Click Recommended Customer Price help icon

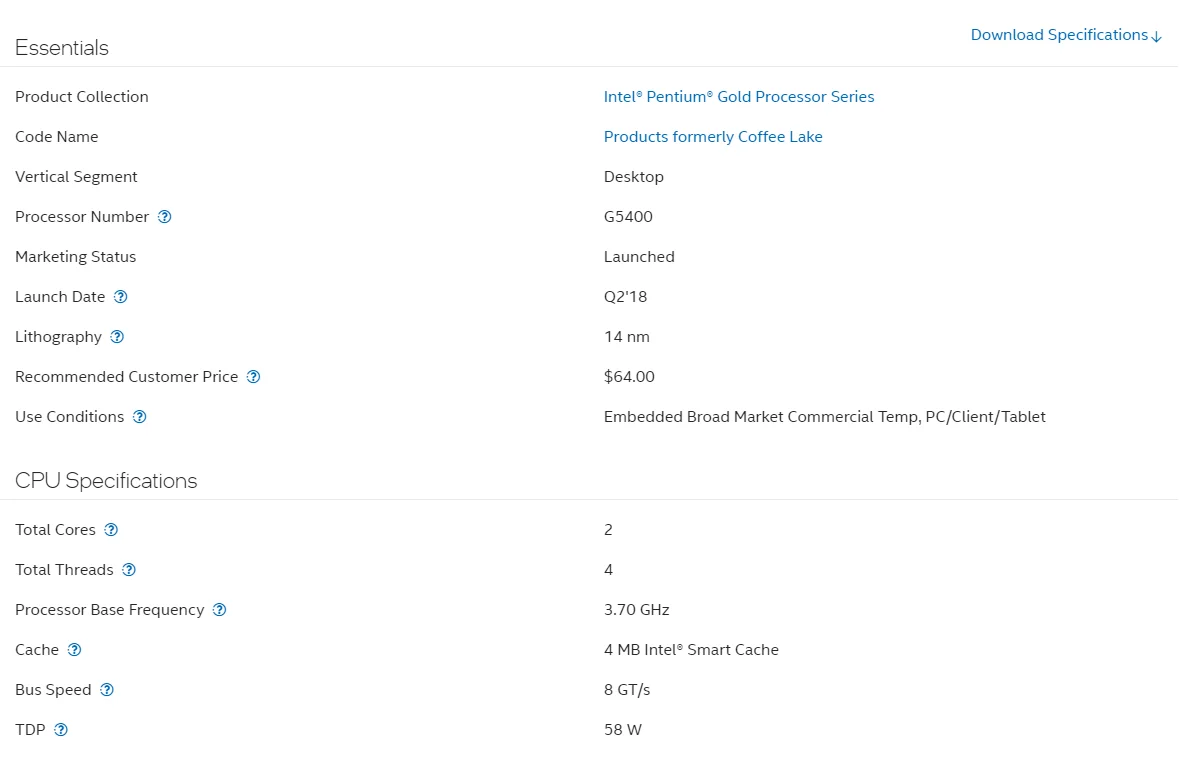tap(253, 377)
